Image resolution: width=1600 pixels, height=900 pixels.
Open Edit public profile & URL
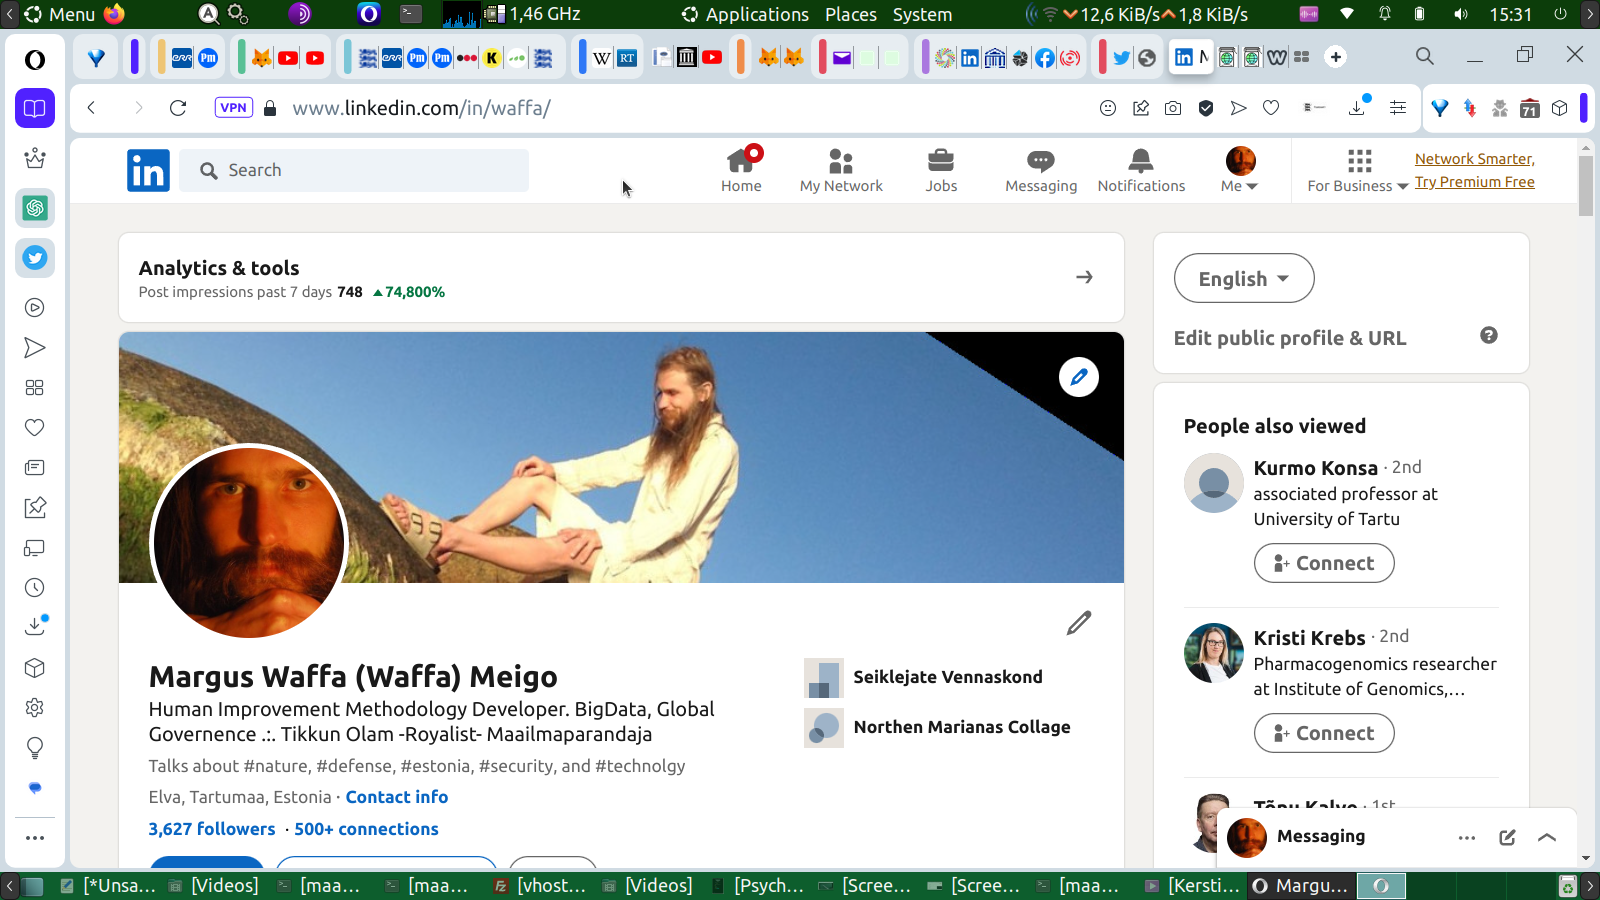pyautogui.click(x=1290, y=338)
